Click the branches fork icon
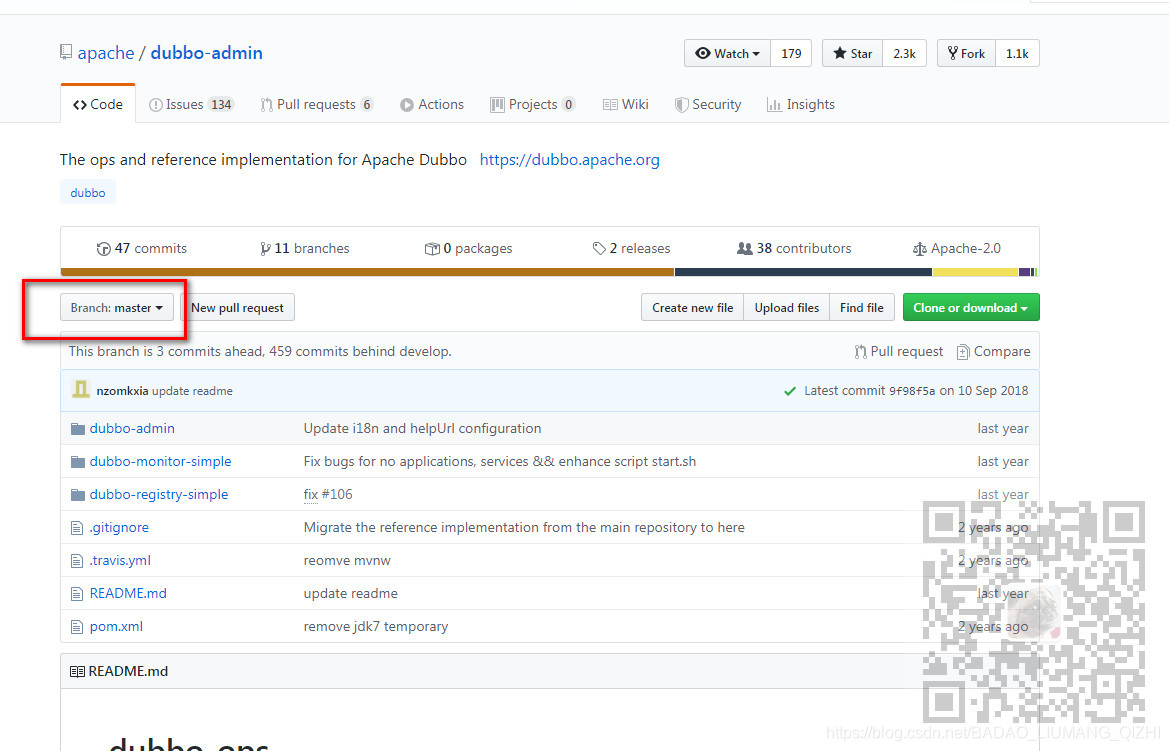The width and height of the screenshot is (1169, 751). click(265, 249)
